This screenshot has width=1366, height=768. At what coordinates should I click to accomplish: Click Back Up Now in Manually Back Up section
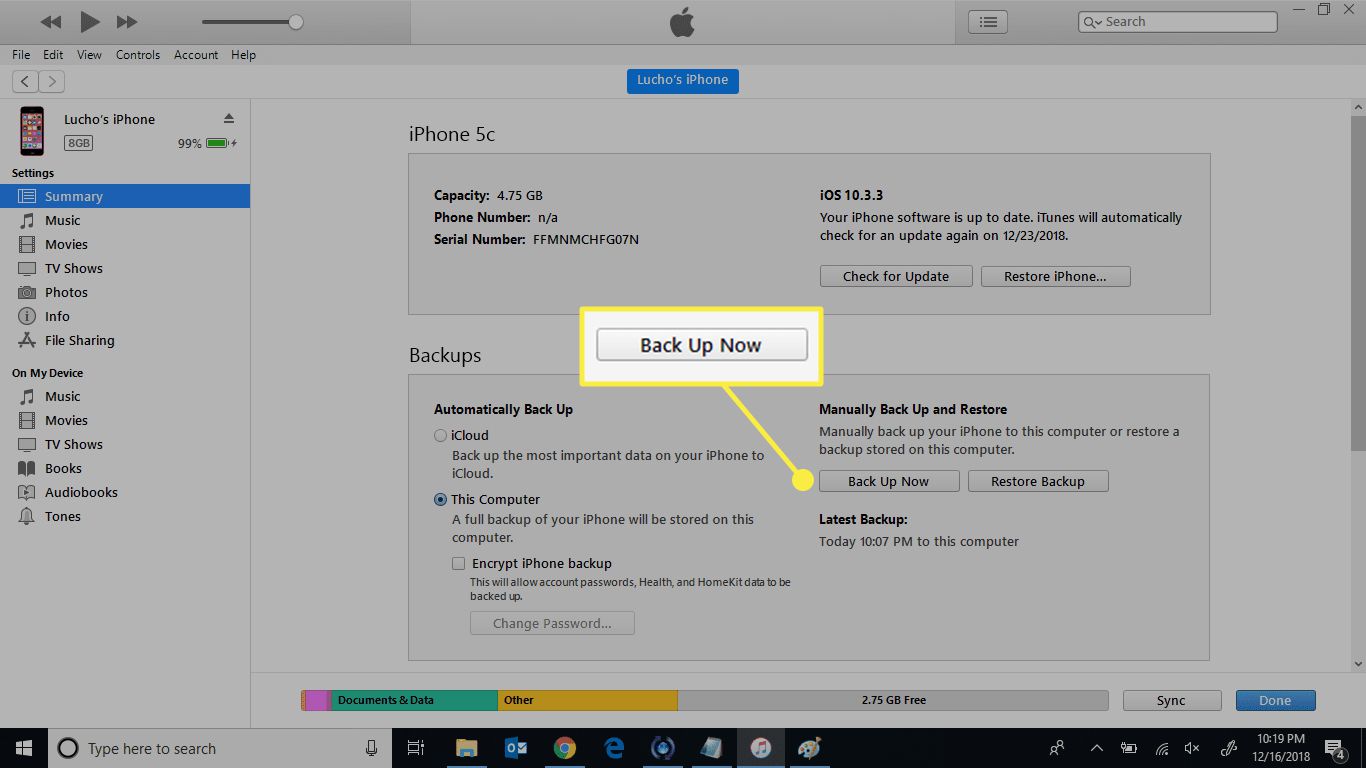point(889,481)
